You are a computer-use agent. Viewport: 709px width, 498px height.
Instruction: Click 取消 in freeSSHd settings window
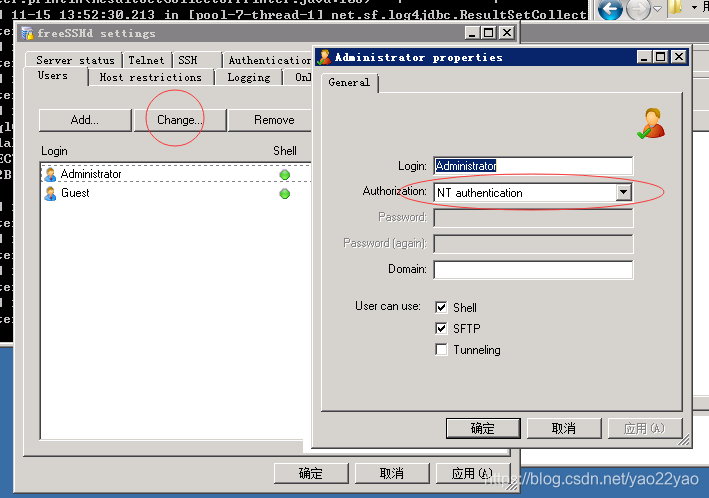392,473
